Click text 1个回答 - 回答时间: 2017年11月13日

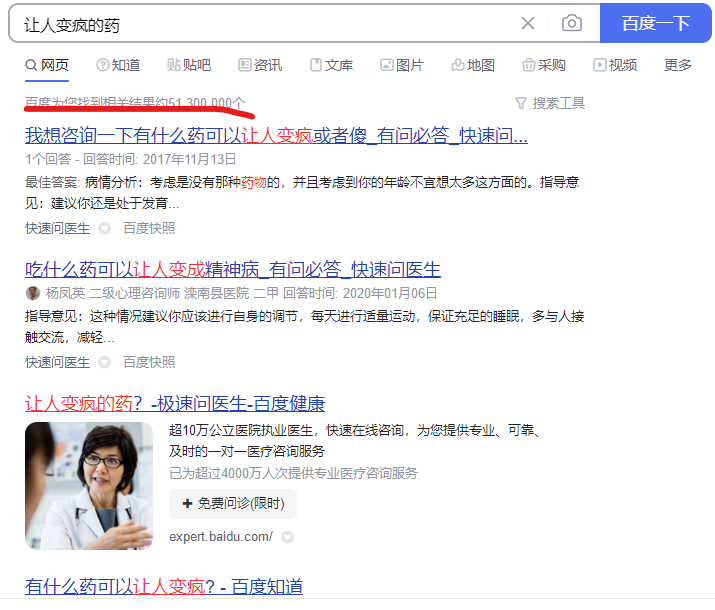tap(130, 159)
